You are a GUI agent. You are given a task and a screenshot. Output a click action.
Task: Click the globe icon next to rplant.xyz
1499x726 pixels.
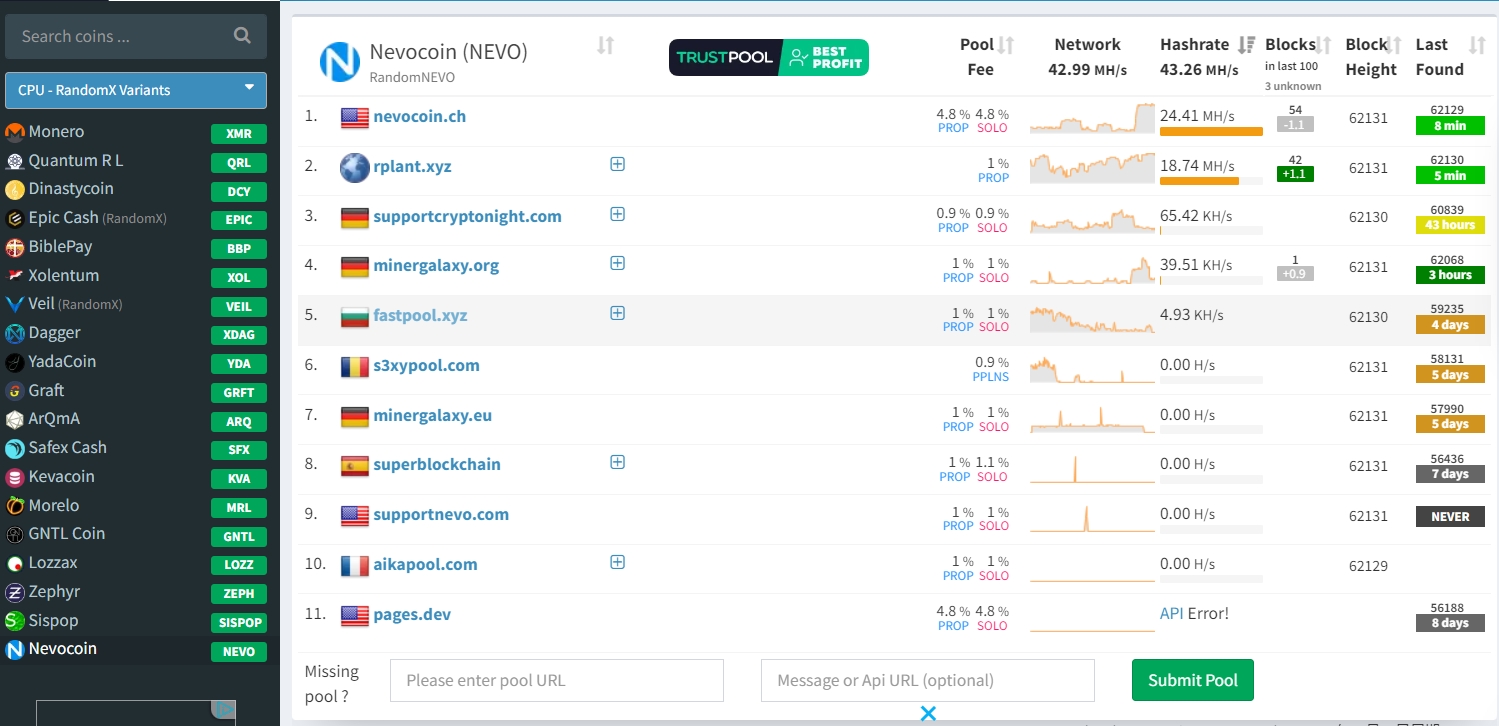tap(355, 167)
